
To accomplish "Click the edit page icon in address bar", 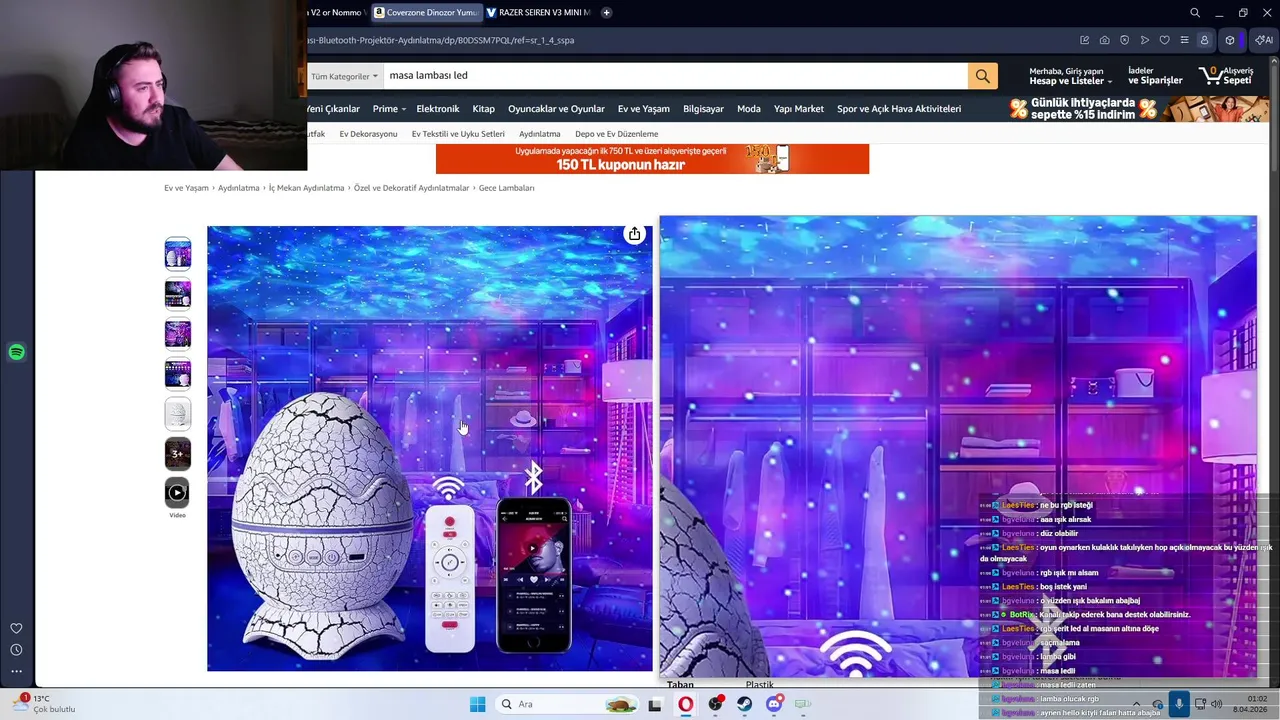I will pyautogui.click(x=1084, y=40).
